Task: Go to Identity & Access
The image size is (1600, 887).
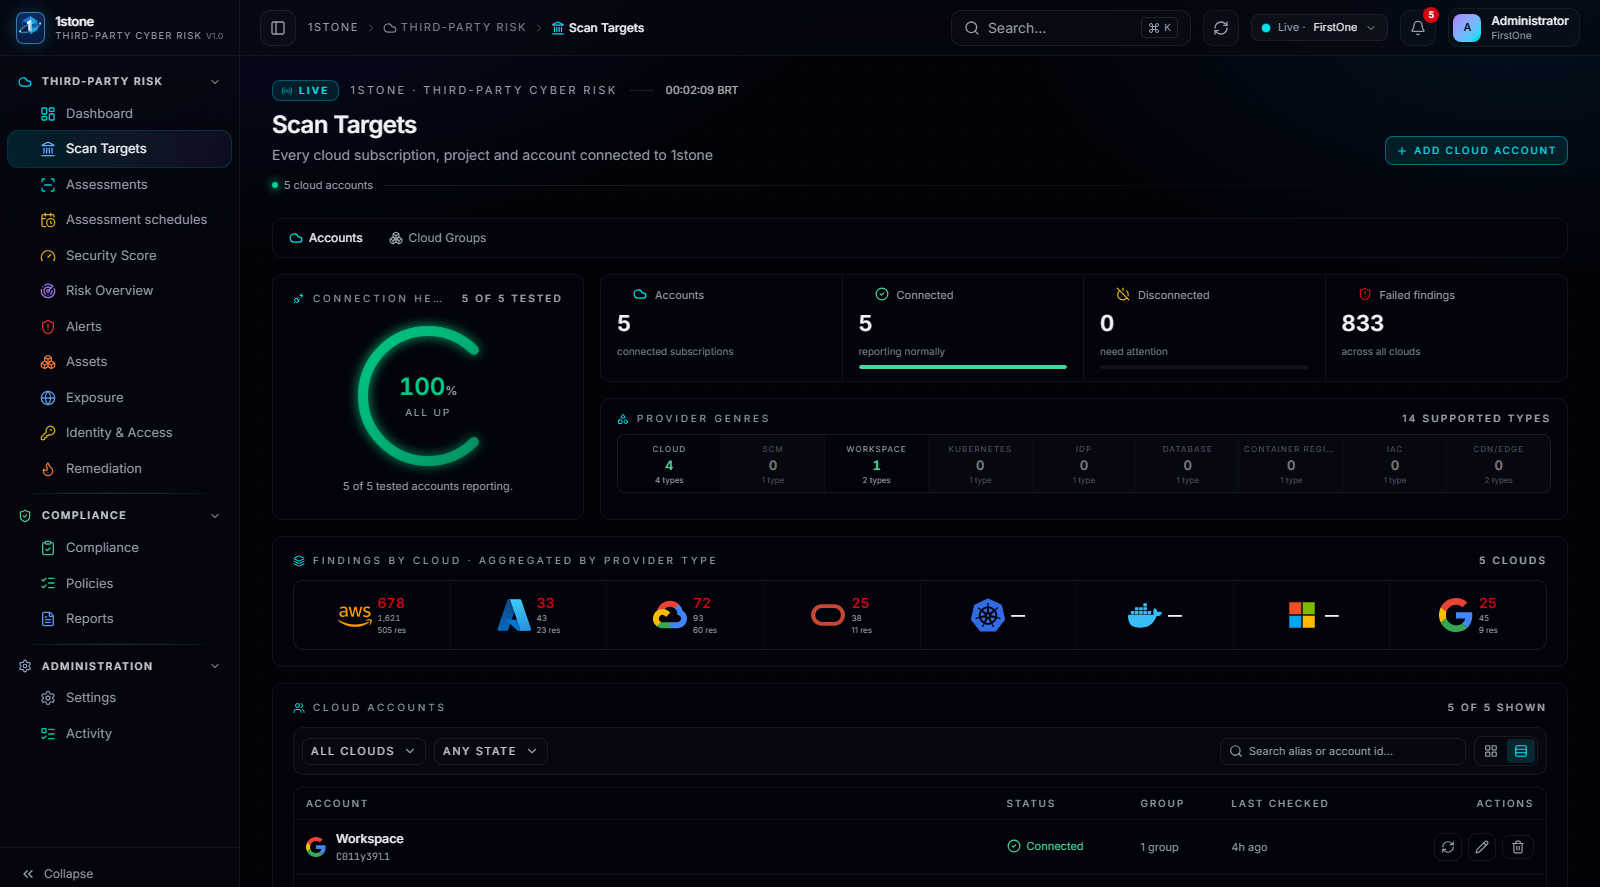Action: click(119, 433)
